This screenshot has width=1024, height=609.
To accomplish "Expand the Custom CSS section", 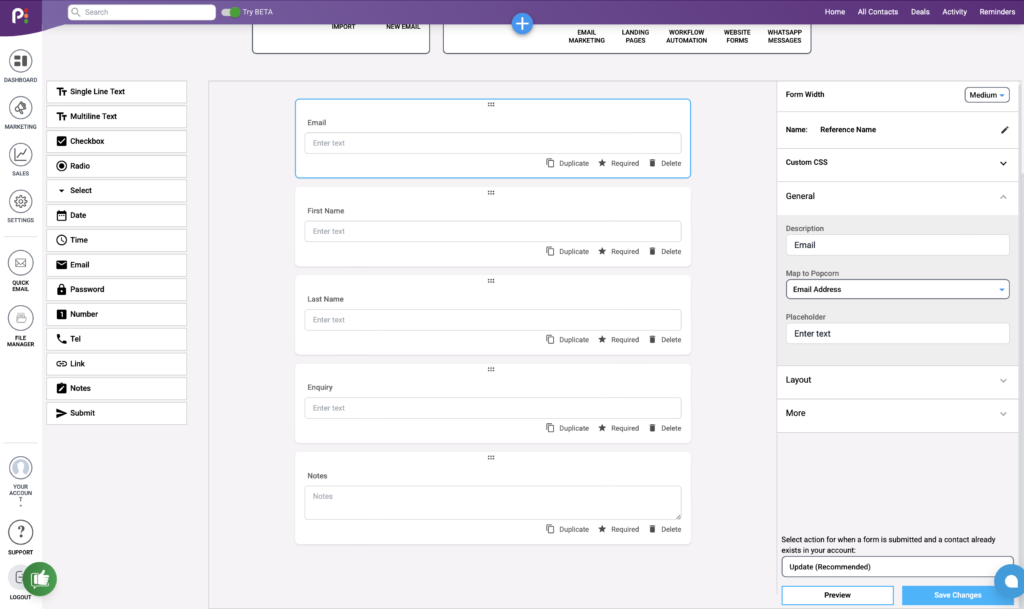I will 897,163.
